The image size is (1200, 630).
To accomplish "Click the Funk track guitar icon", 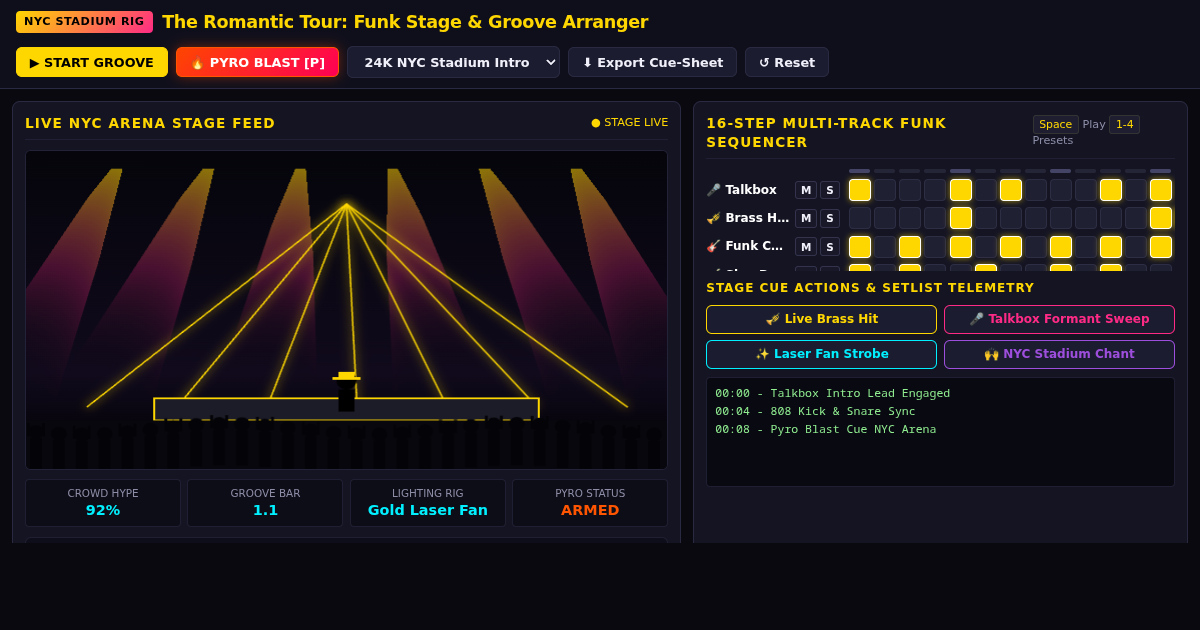I will tap(713, 246).
